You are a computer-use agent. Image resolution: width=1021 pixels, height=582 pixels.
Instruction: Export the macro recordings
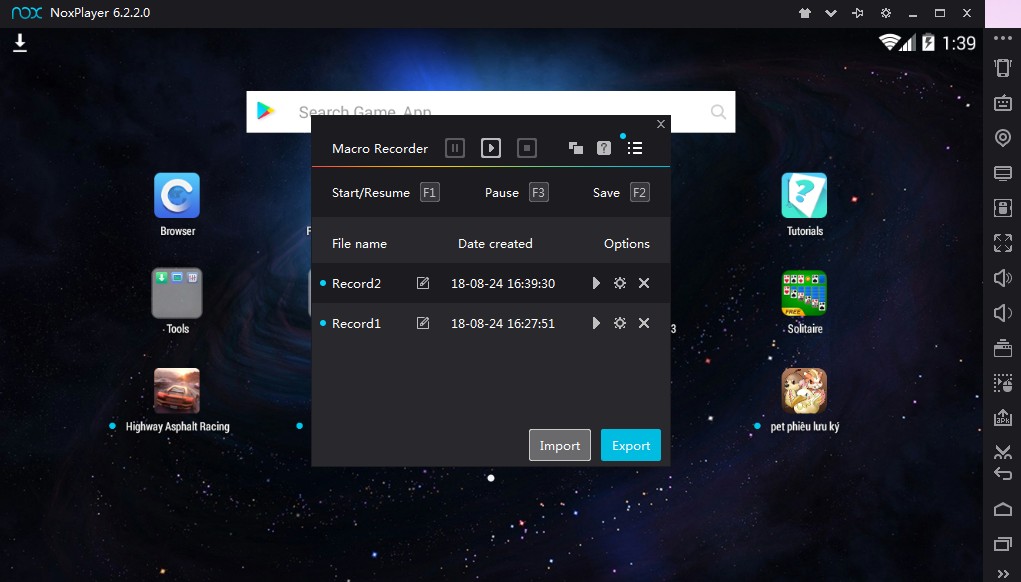pos(631,445)
